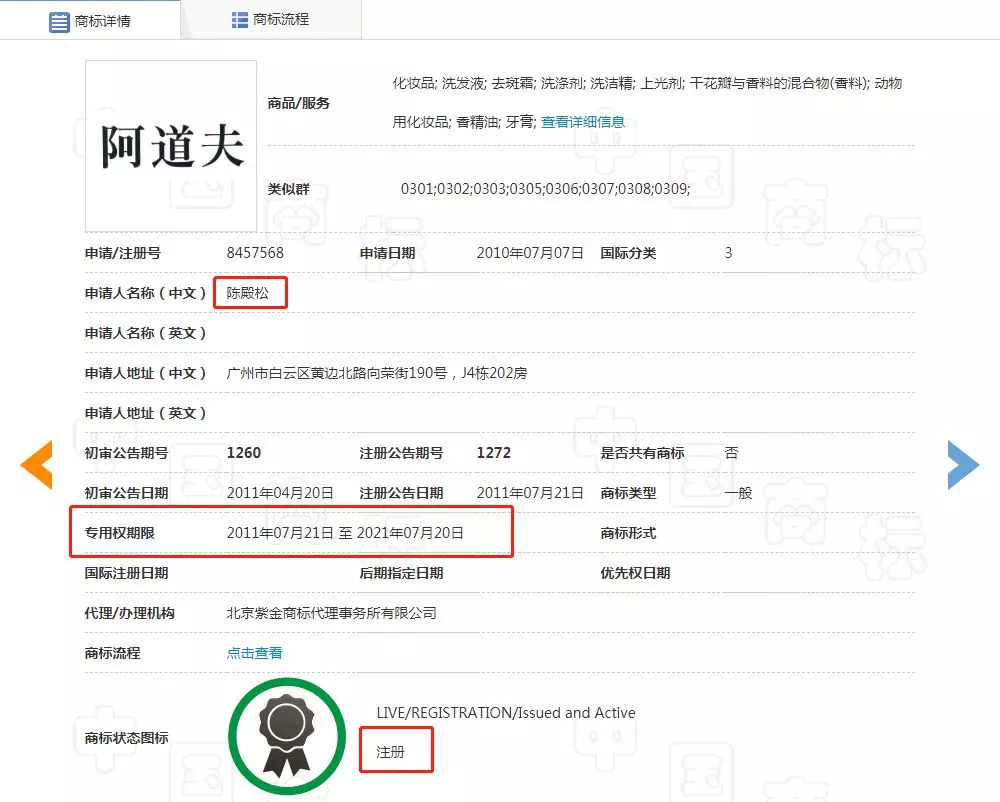Viewport: 1000px width, 802px height.
Task: Click the 阿道夫 trademark image
Action: pyautogui.click(x=171, y=146)
